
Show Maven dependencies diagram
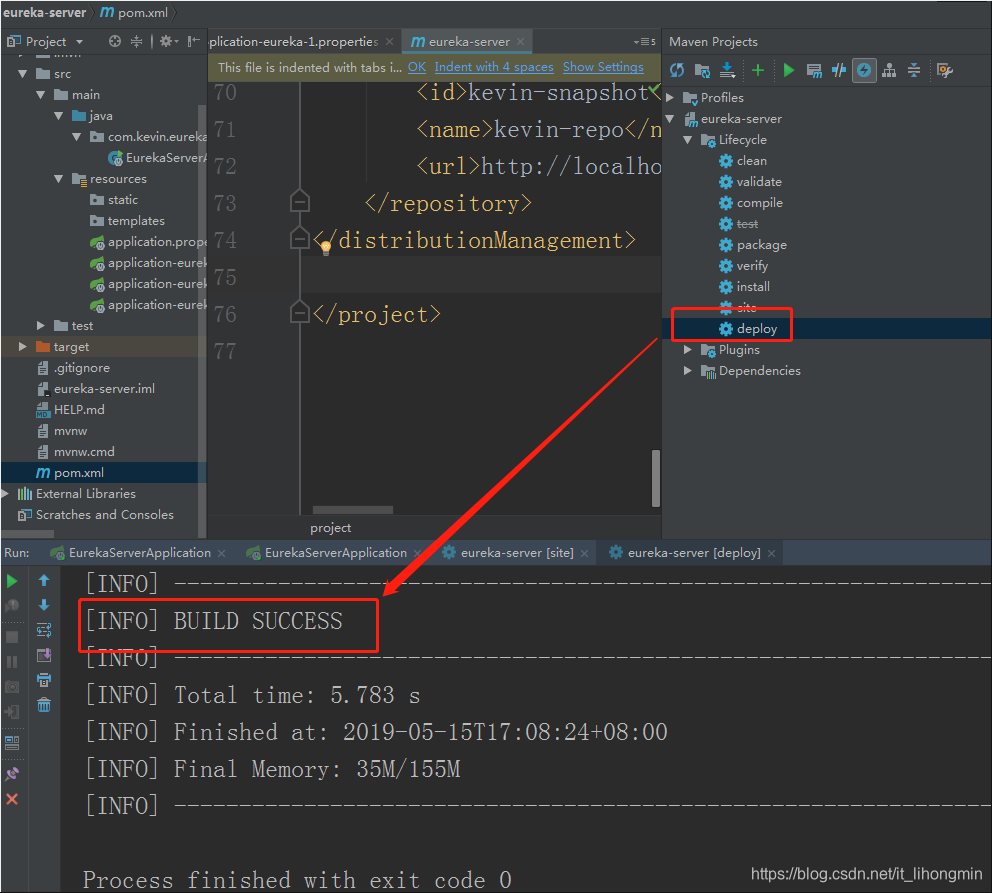pyautogui.click(x=889, y=70)
